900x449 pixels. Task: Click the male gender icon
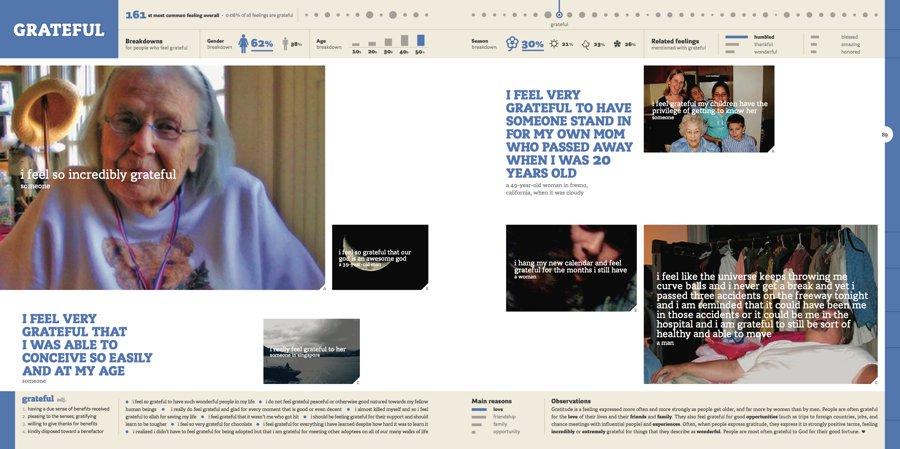[x=283, y=44]
